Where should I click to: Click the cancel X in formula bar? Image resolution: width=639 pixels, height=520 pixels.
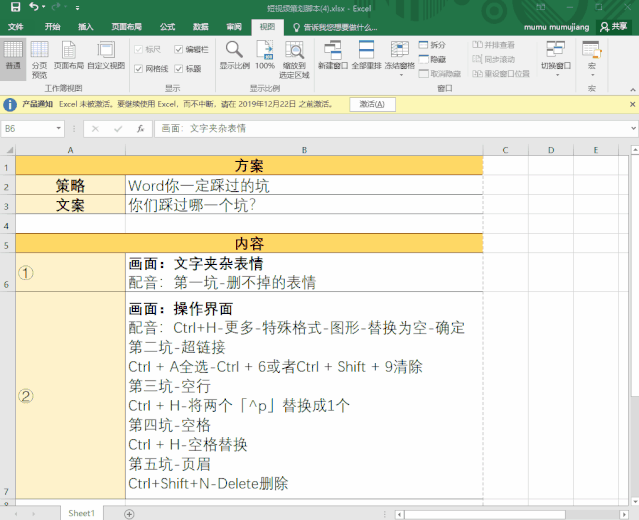pyautogui.click(x=95, y=129)
